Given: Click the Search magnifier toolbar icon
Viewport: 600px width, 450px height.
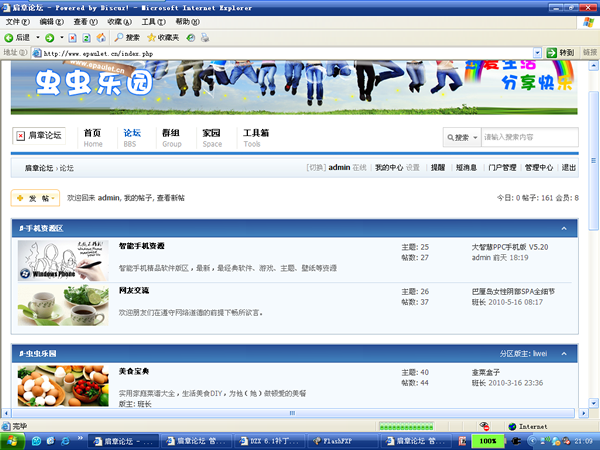Looking at the screenshot, I should pyautogui.click(x=119, y=38).
